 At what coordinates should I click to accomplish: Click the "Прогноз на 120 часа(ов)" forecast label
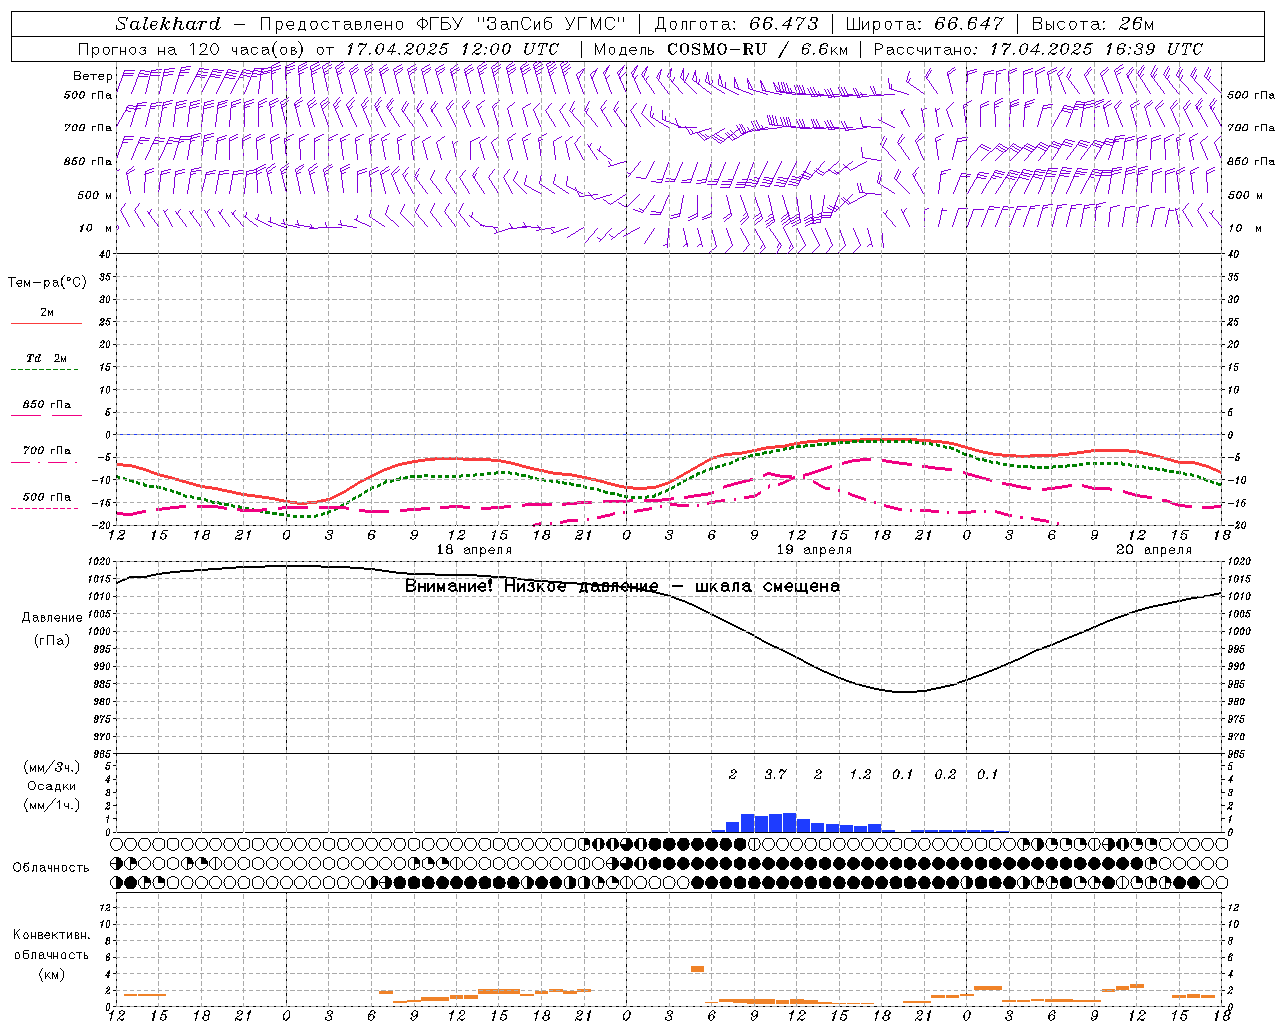point(192,49)
